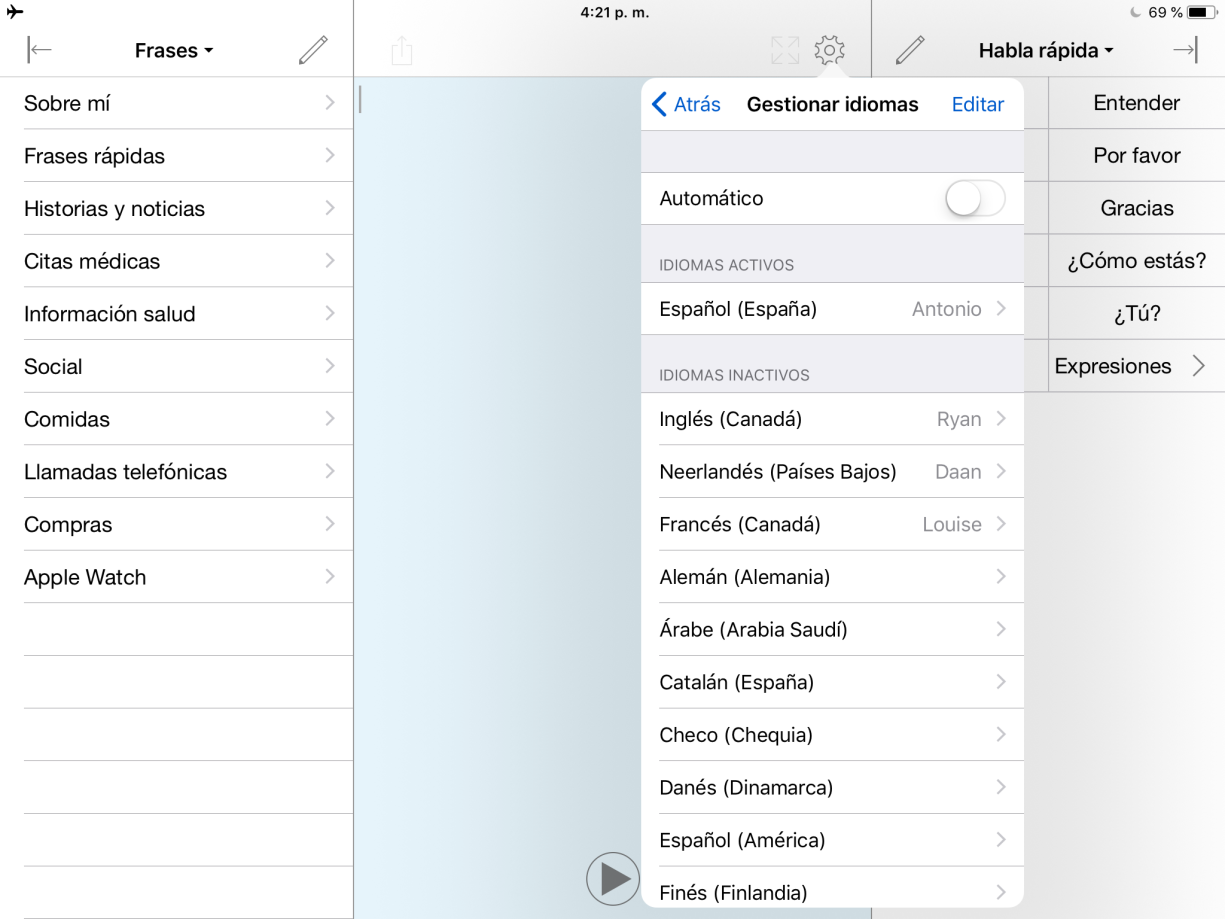Select Neerlandés (Países Bajos) Daan

[x=832, y=472]
